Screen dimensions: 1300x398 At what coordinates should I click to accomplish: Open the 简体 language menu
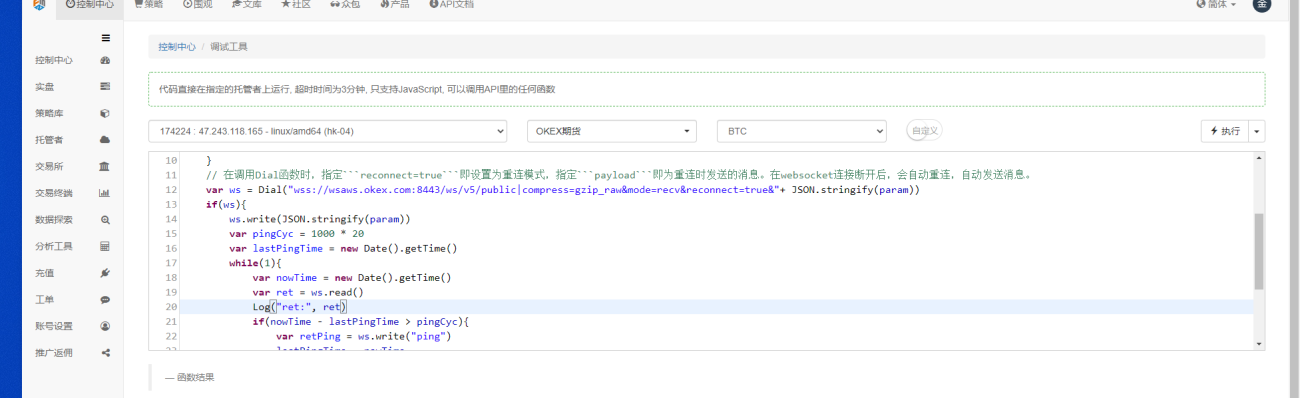[x=1216, y=5]
